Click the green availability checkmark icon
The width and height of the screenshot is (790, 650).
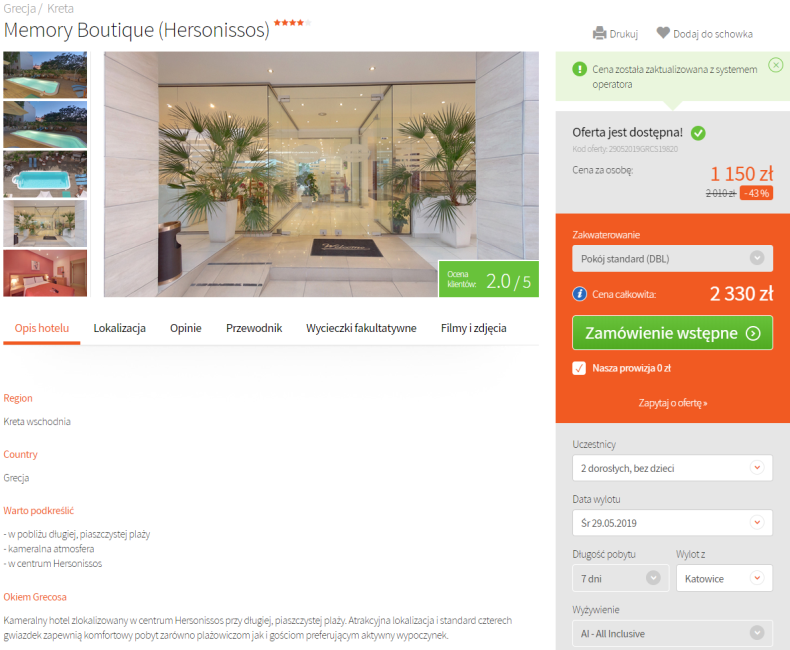698,133
